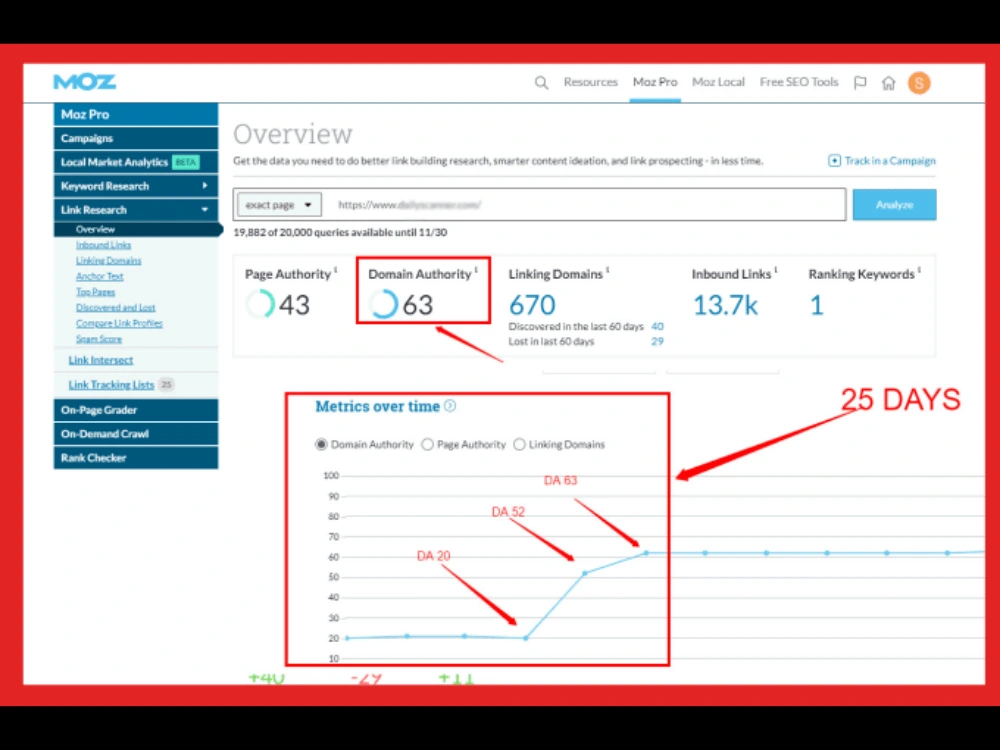Image resolution: width=1000 pixels, height=750 pixels.
Task: Click the Domain Authority circular gauge
Action: (383, 304)
